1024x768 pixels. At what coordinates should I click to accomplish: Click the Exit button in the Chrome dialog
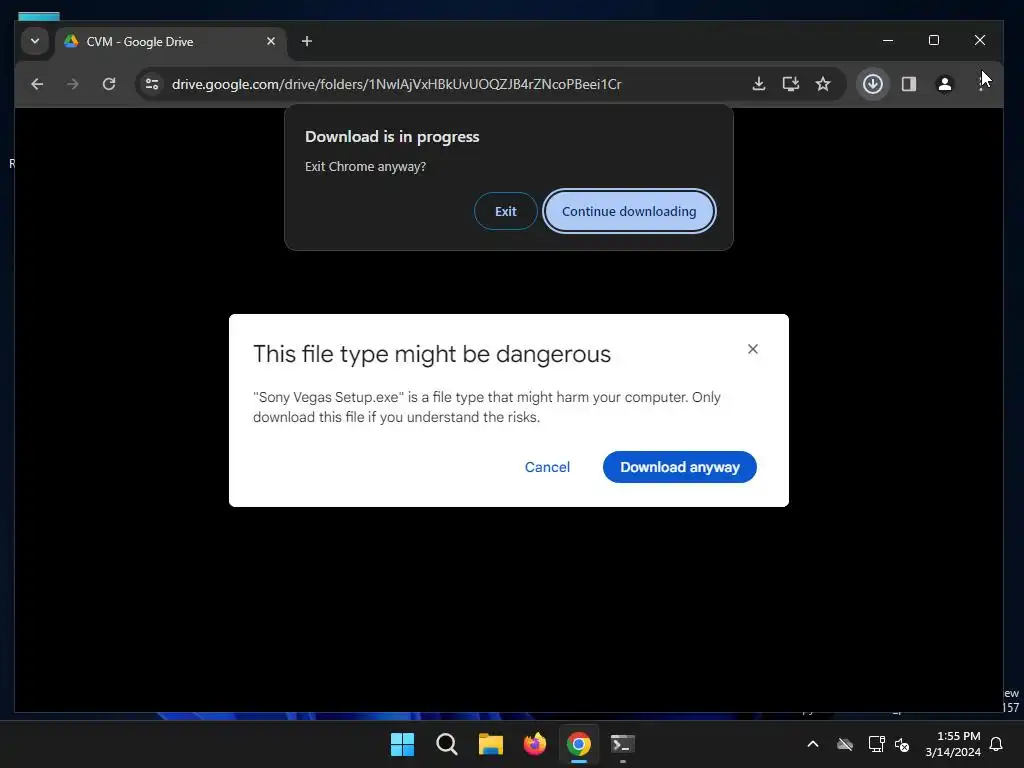click(505, 211)
